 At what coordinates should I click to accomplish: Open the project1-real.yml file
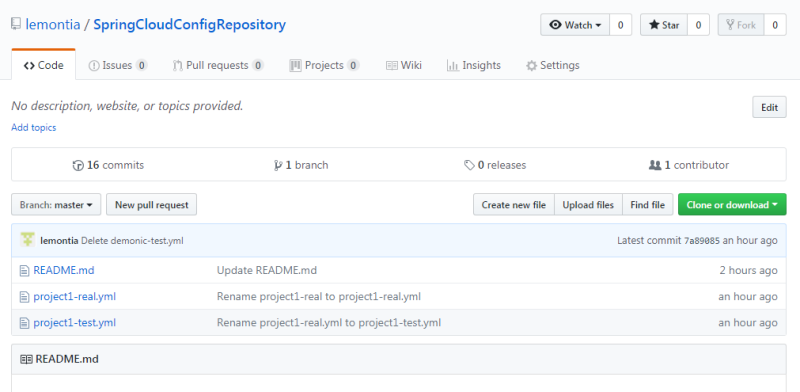click(74, 297)
